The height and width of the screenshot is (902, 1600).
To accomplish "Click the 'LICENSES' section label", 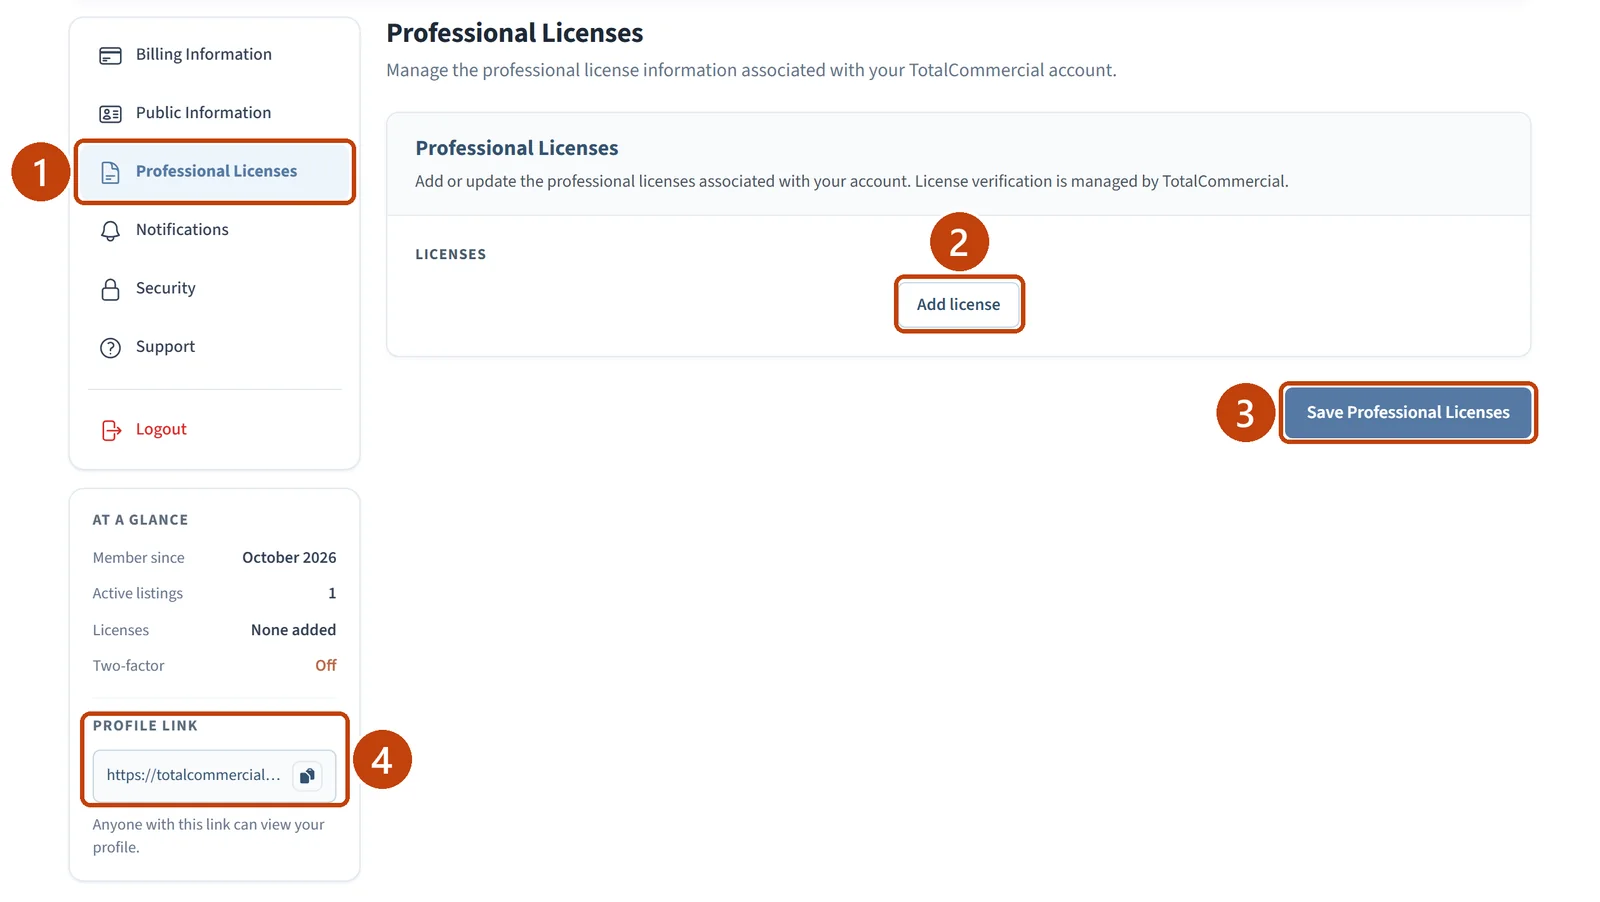I will [x=451, y=254].
